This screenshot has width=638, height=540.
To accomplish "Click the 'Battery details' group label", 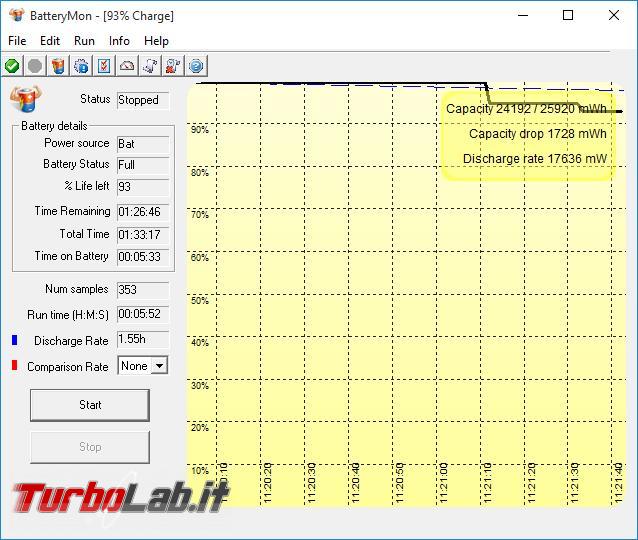I will (x=54, y=126).
